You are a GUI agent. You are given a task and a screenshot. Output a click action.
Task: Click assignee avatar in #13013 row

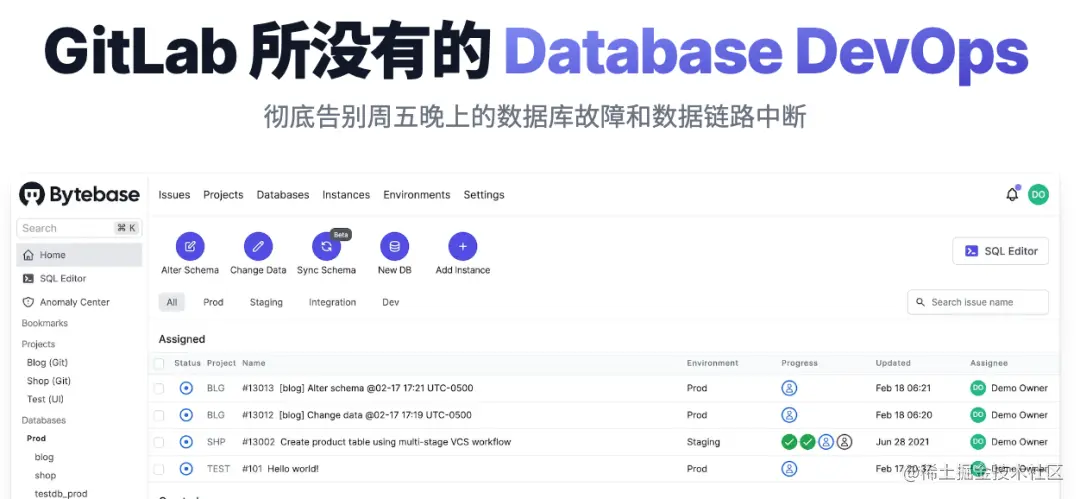(978, 388)
